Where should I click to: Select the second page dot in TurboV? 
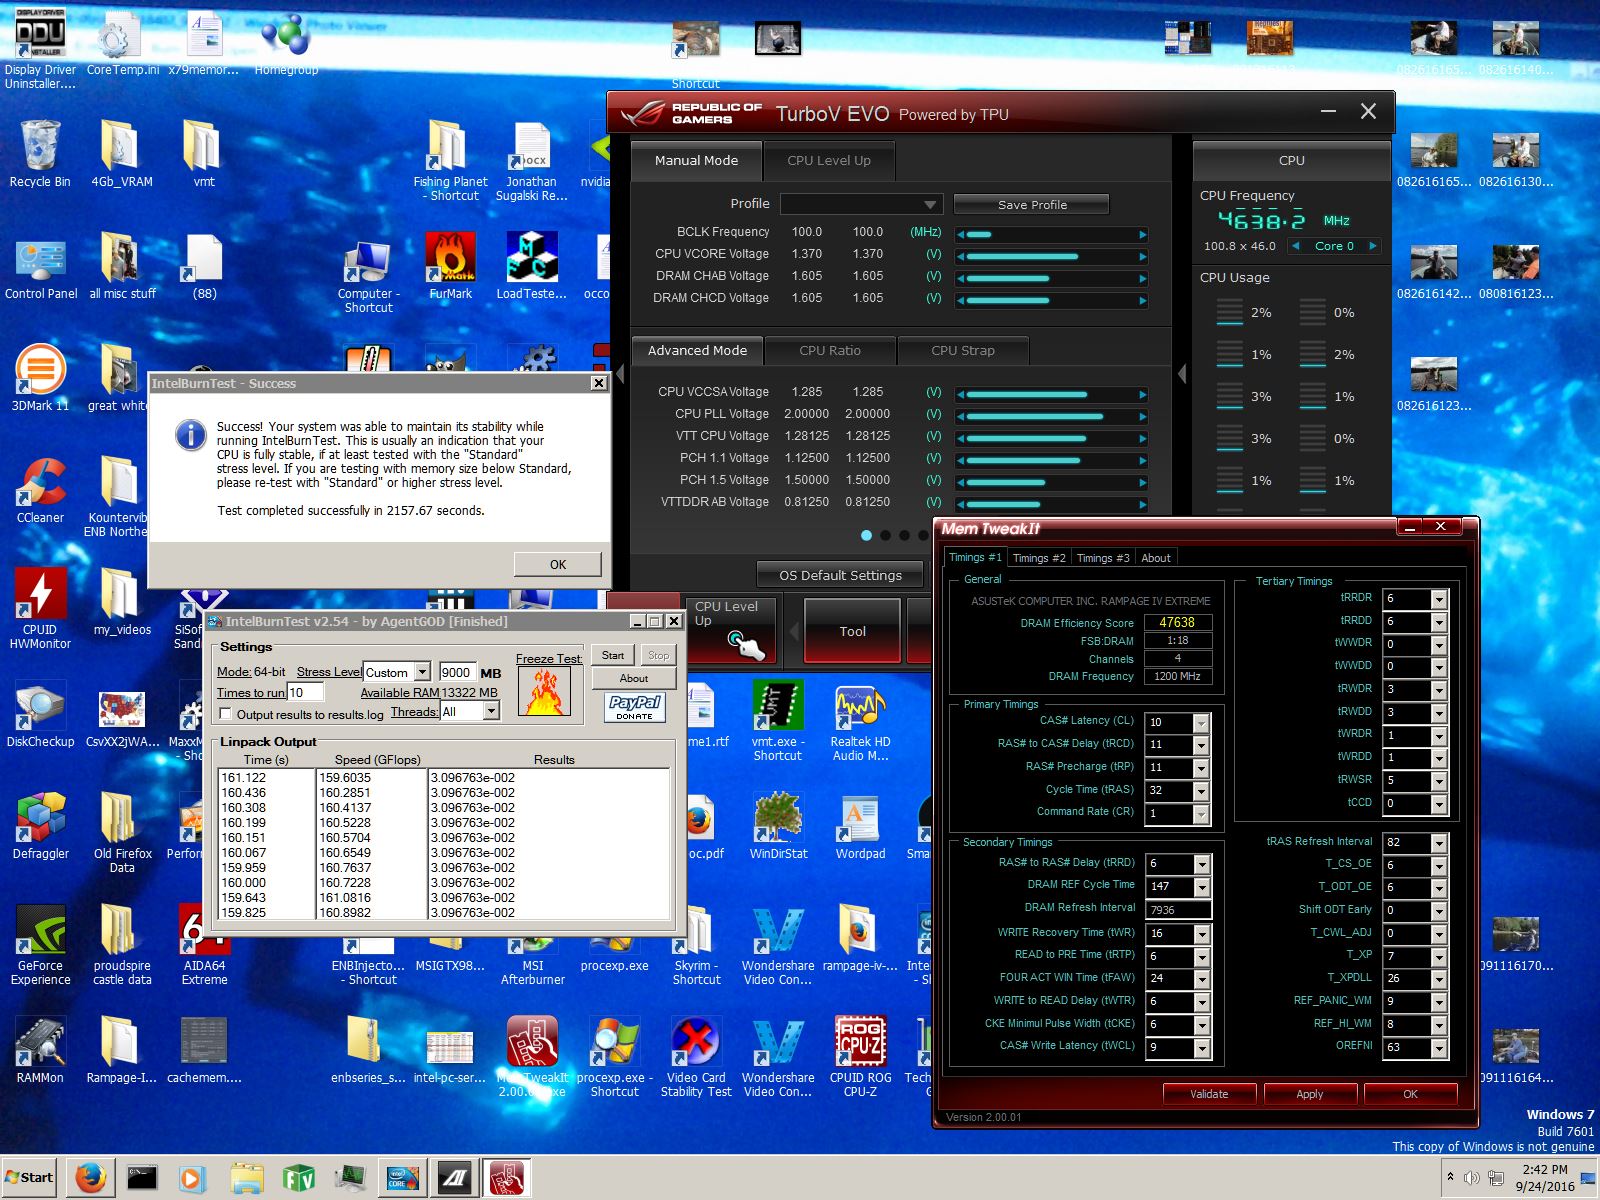tap(885, 535)
